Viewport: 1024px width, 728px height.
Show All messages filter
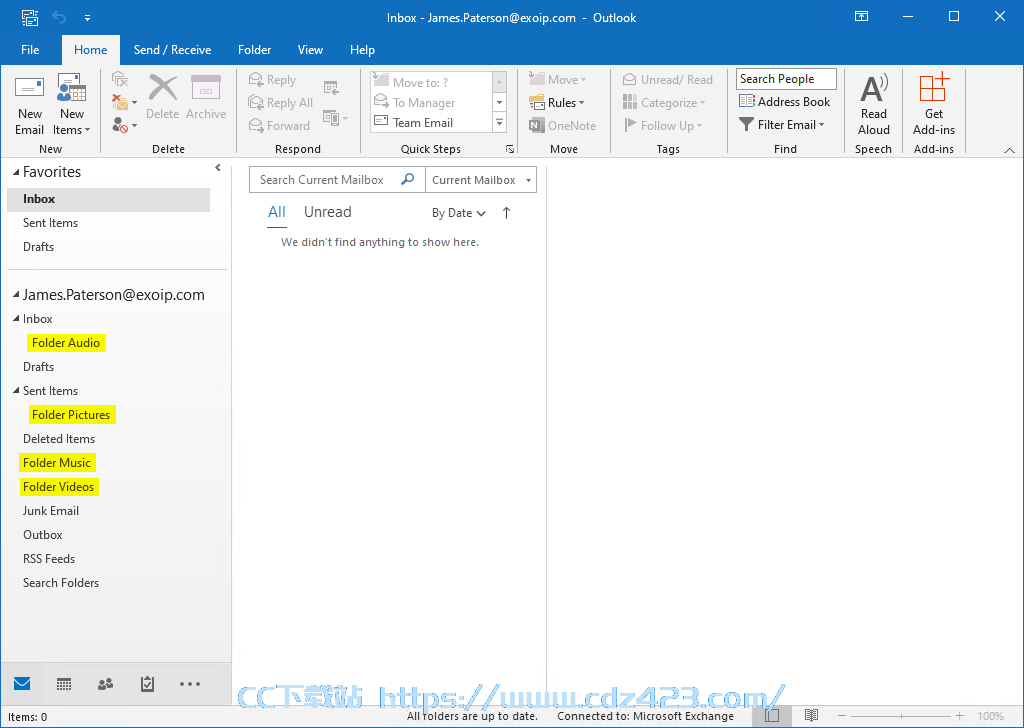[x=277, y=212]
